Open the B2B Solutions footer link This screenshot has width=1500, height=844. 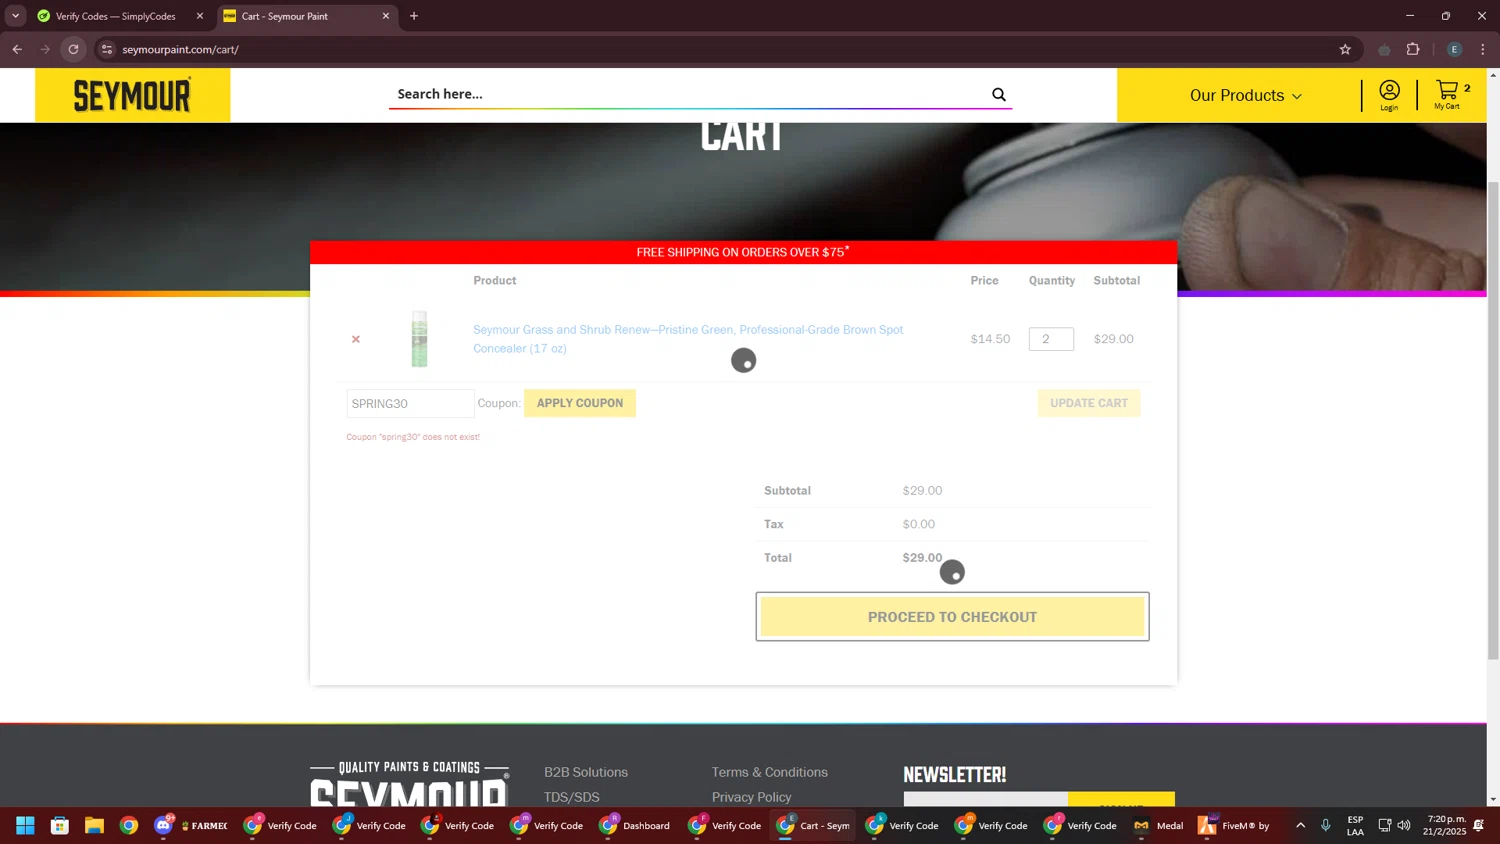586,772
